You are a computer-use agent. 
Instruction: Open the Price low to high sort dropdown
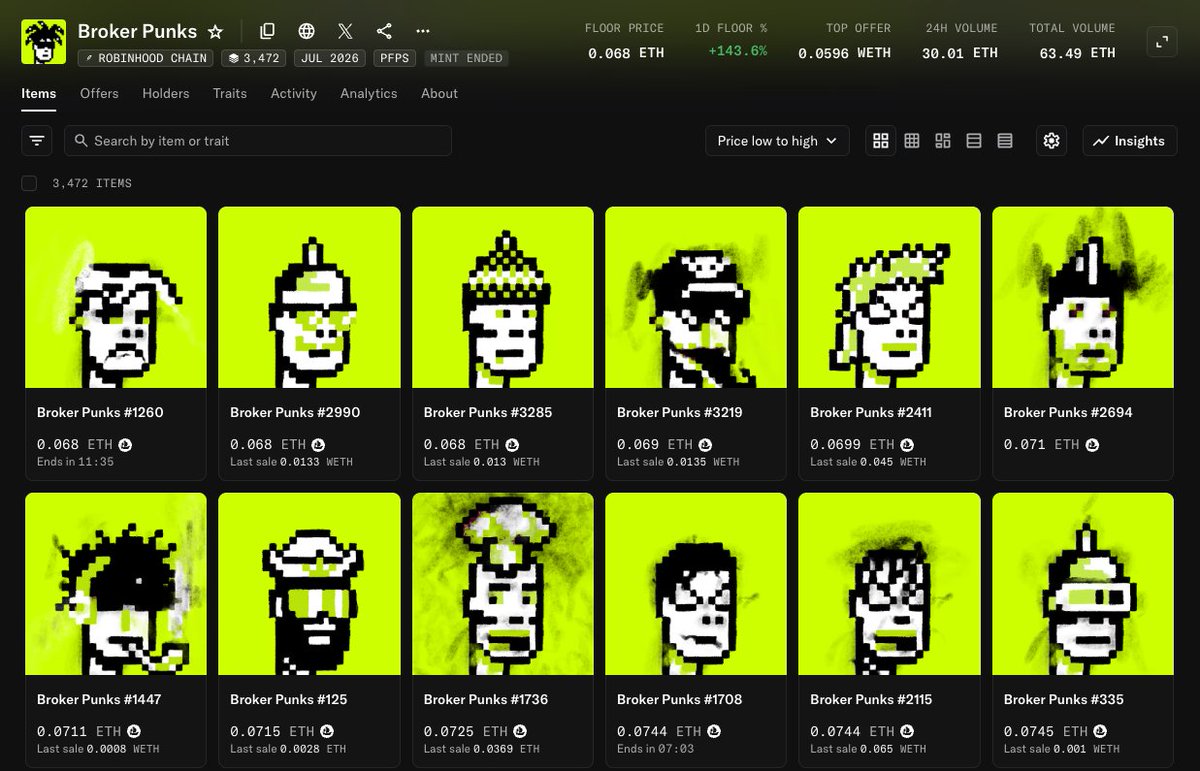[777, 141]
